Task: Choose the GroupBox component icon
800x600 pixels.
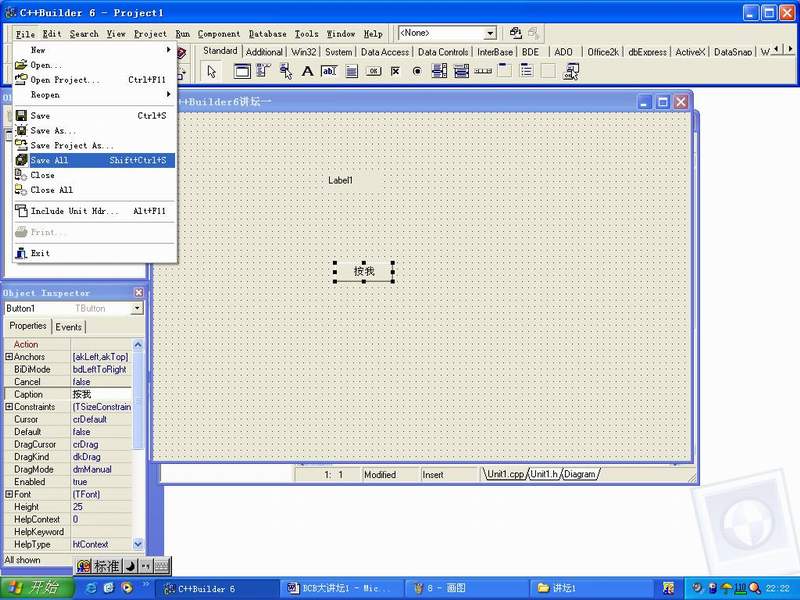Action: 505,71
